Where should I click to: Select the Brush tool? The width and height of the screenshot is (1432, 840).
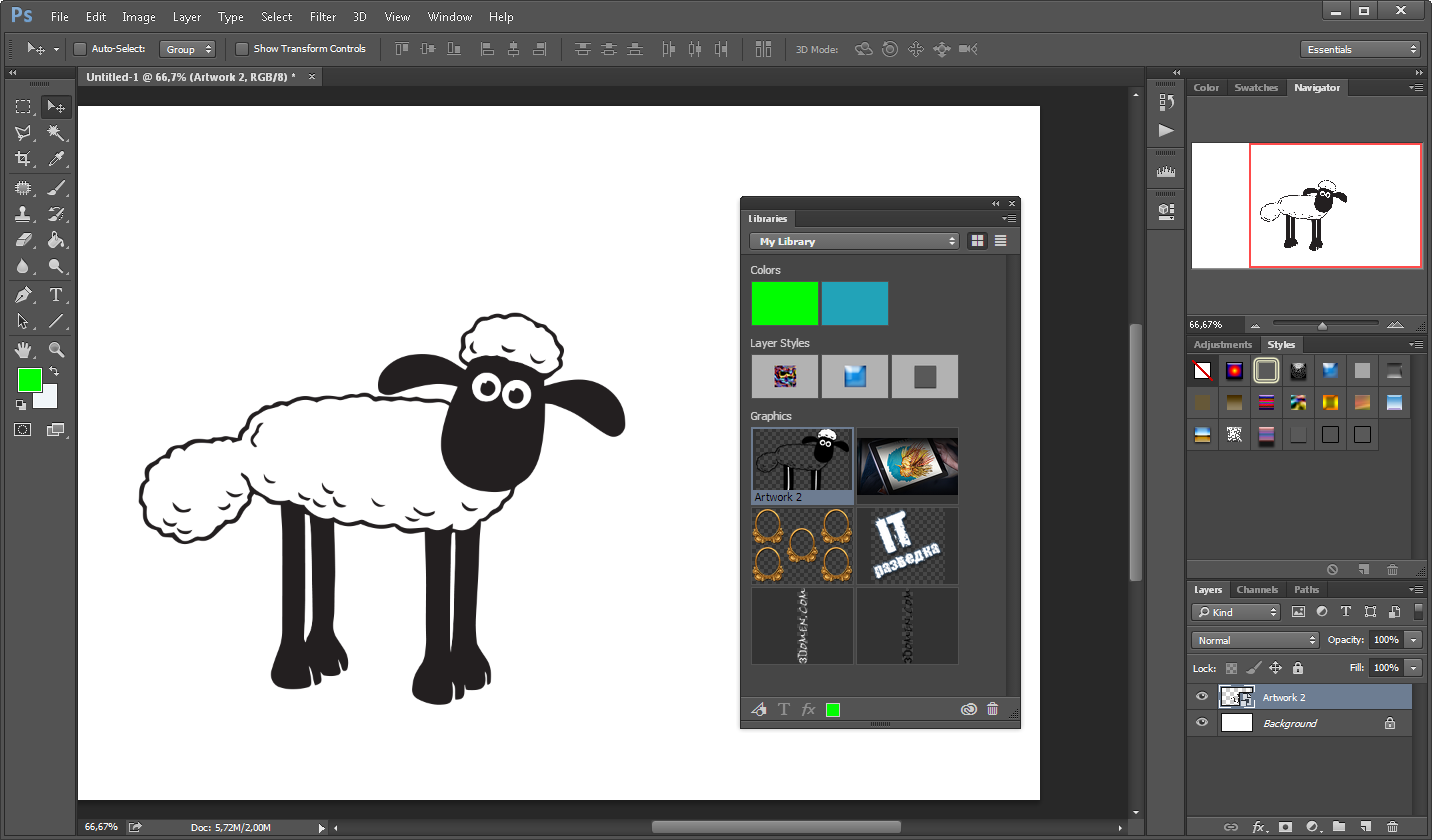tap(57, 188)
